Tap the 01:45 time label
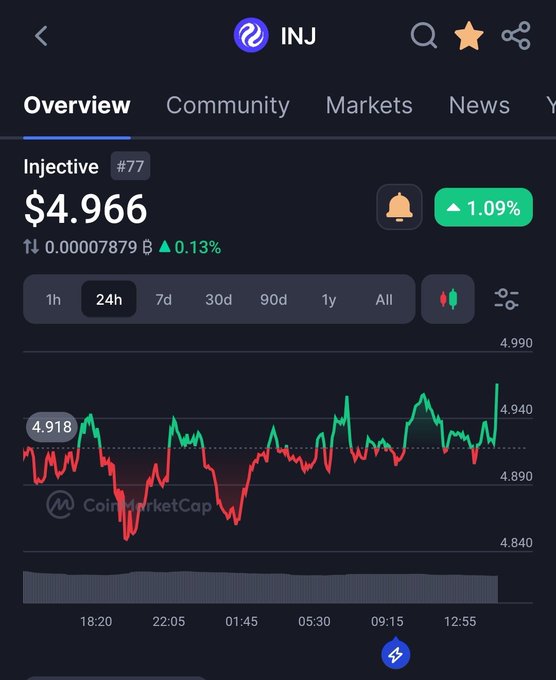Viewport: 556px width, 680px height. pyautogui.click(x=242, y=621)
